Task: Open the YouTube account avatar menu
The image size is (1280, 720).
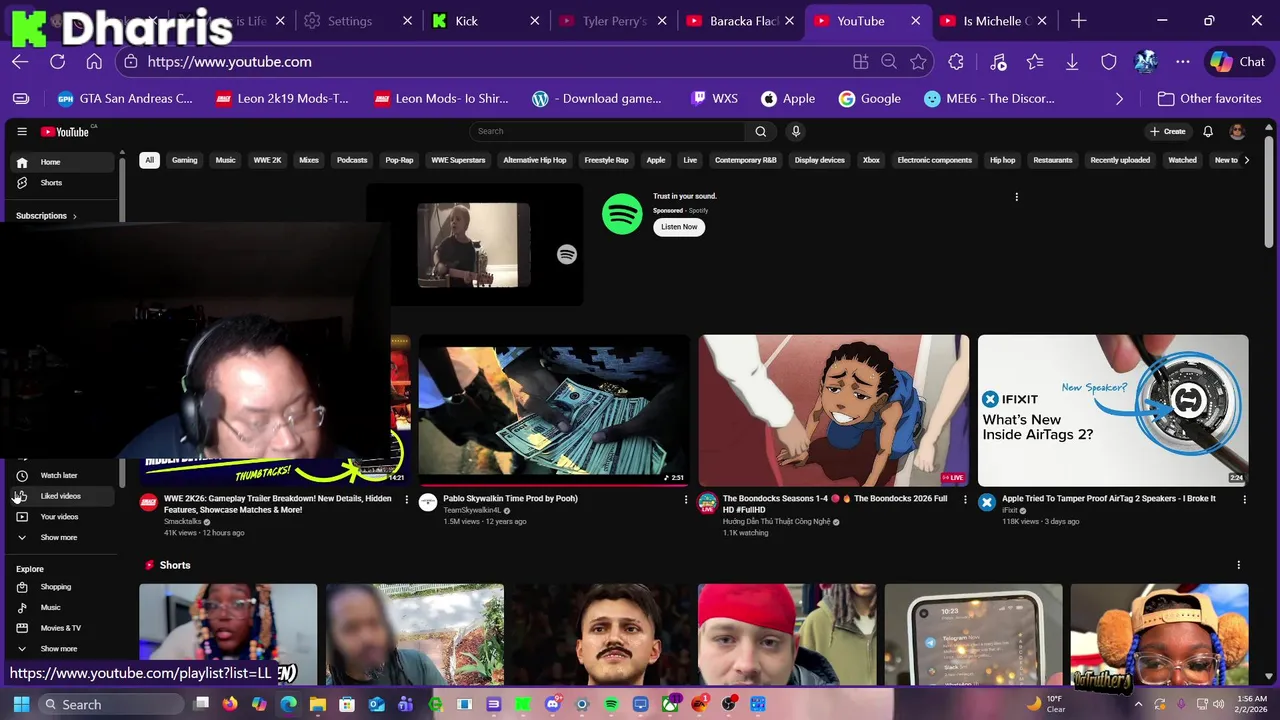Action: coord(1237,131)
